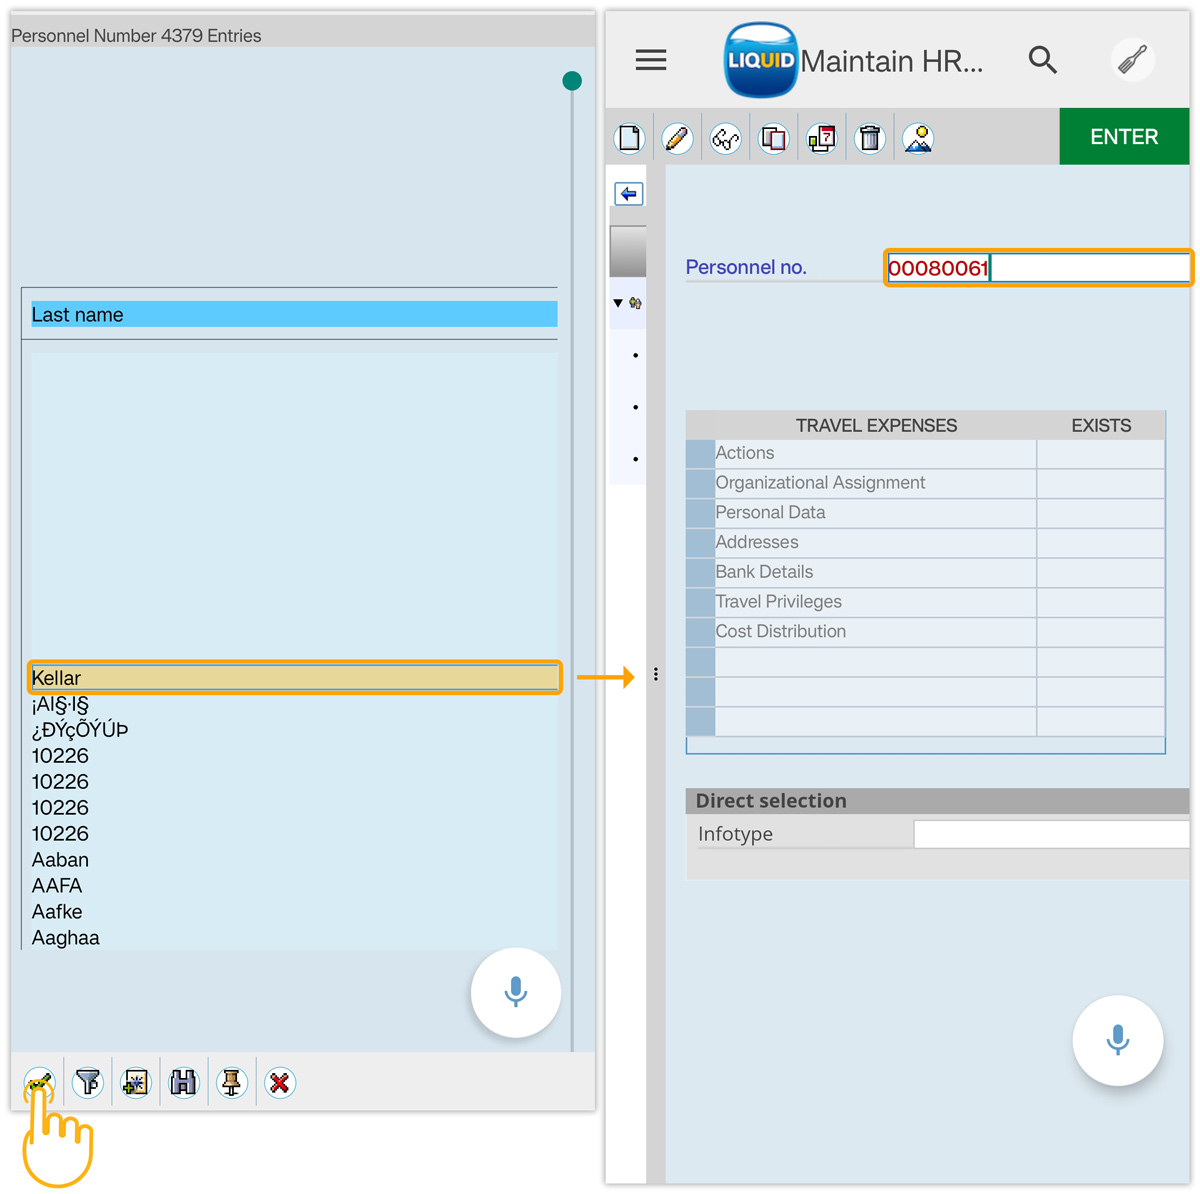1200x1194 pixels.
Task: Click the Direct selection header
Action: (937, 801)
